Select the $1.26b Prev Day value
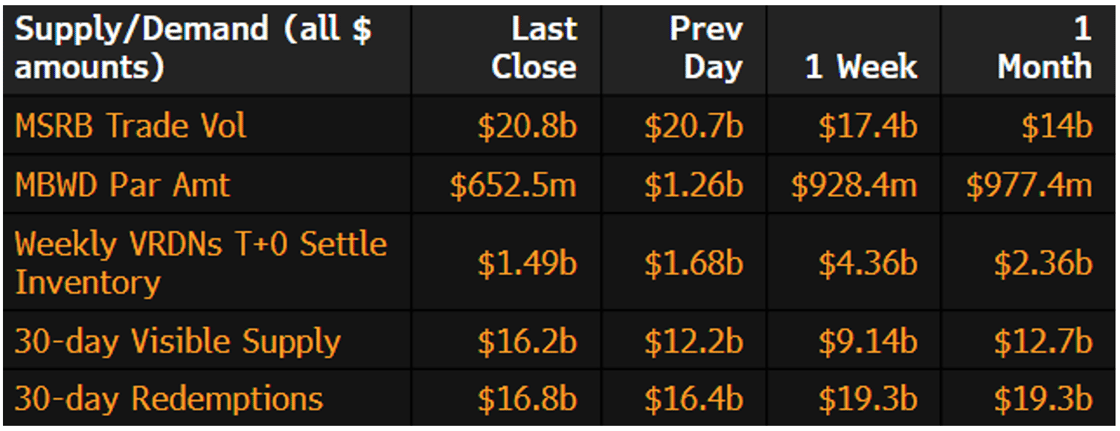Image resolution: width=1120 pixels, height=431 pixels. 693,184
